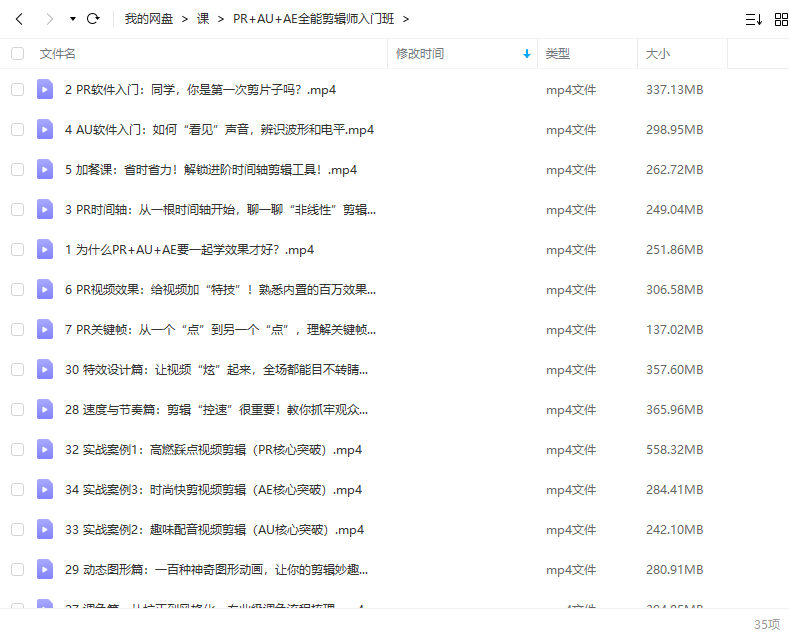Click video icon for 32 实战案例1 file
Viewport: 789px width, 636px height.
(x=45, y=450)
